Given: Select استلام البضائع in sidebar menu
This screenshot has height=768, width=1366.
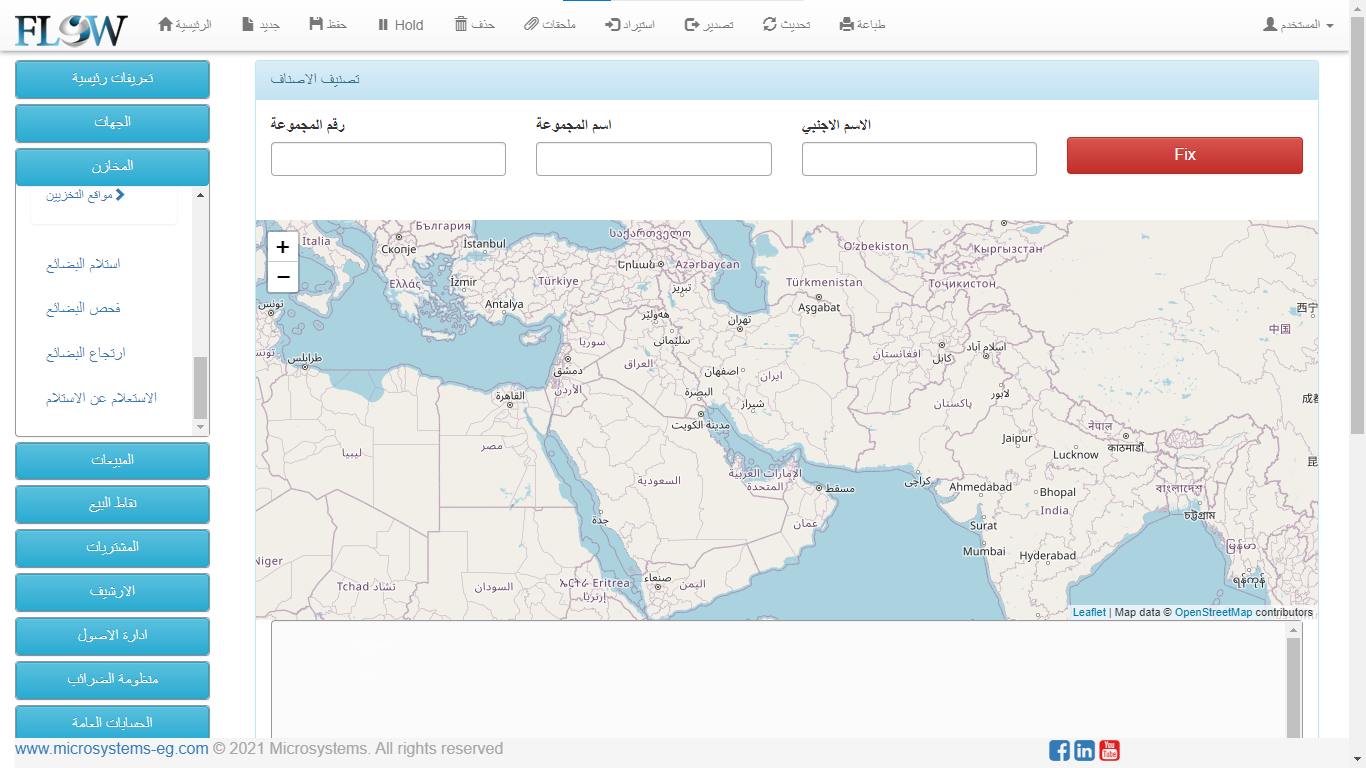Looking at the screenshot, I should point(83,264).
